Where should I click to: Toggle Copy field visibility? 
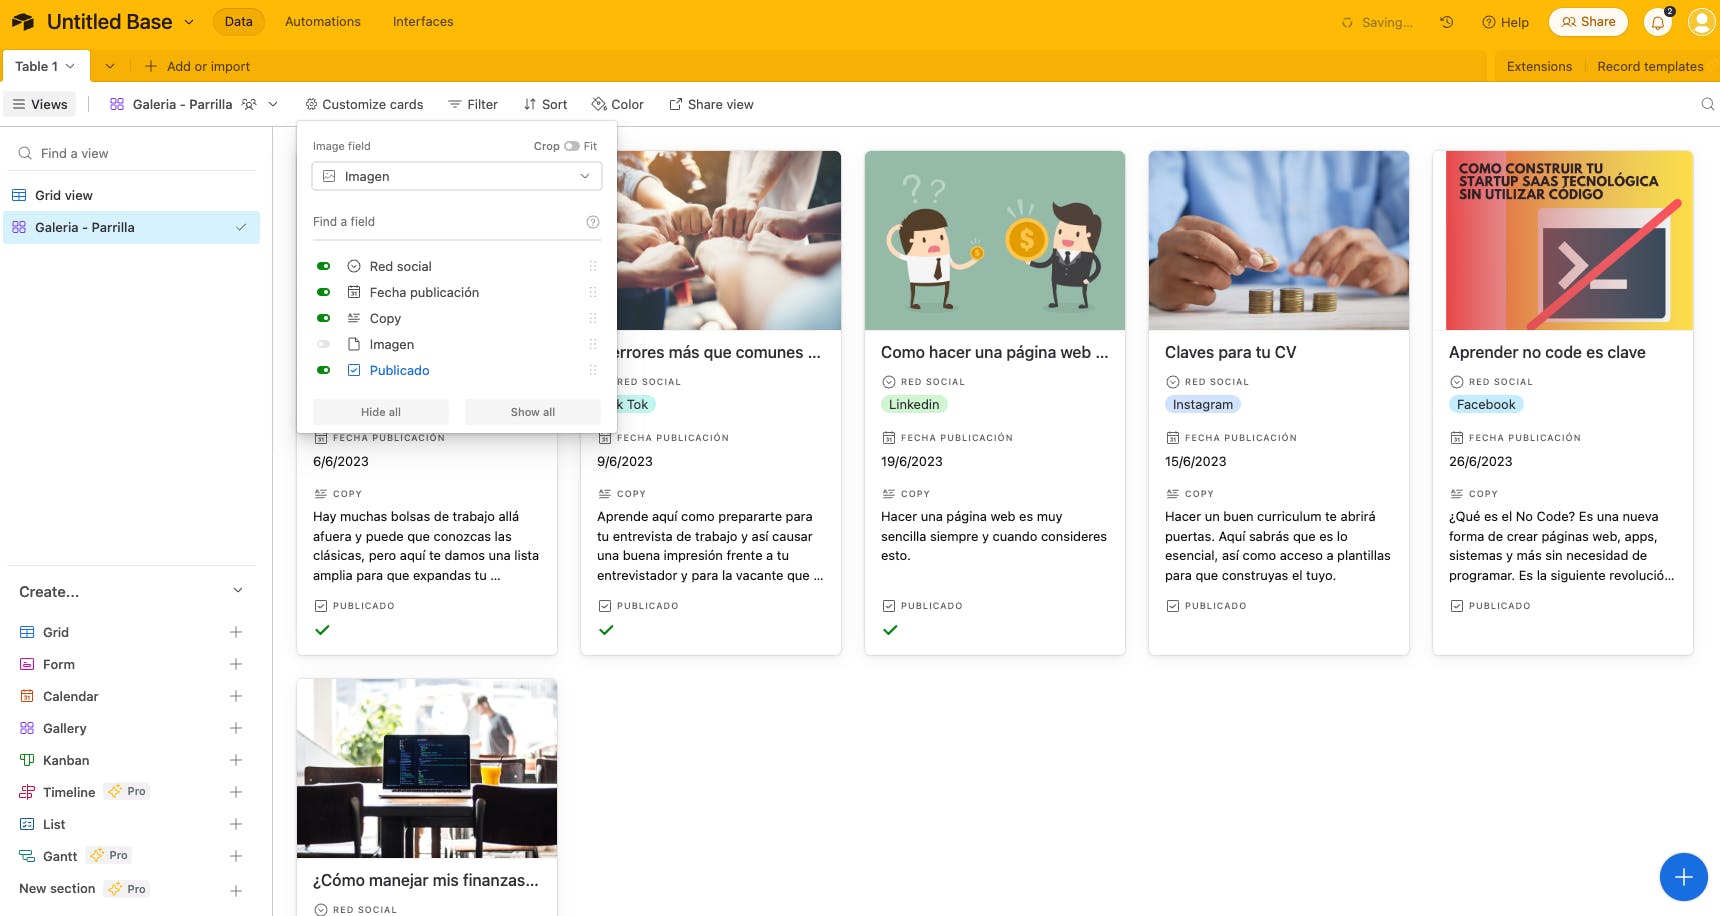click(323, 318)
